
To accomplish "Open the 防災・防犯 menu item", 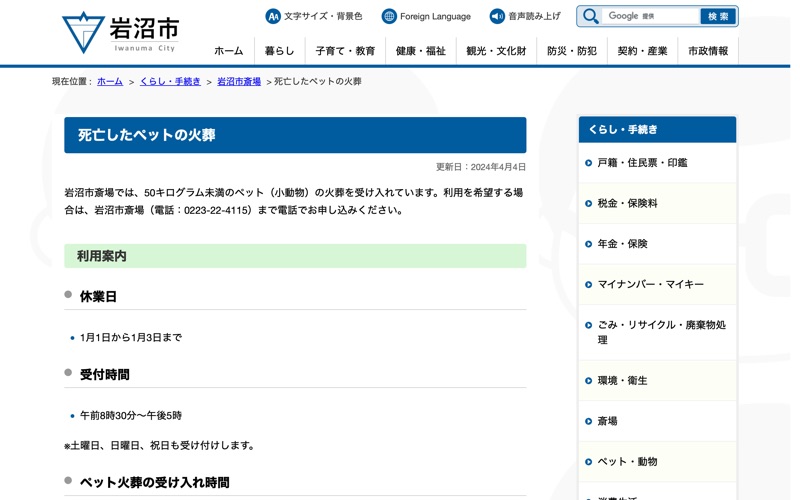I will pos(572,51).
